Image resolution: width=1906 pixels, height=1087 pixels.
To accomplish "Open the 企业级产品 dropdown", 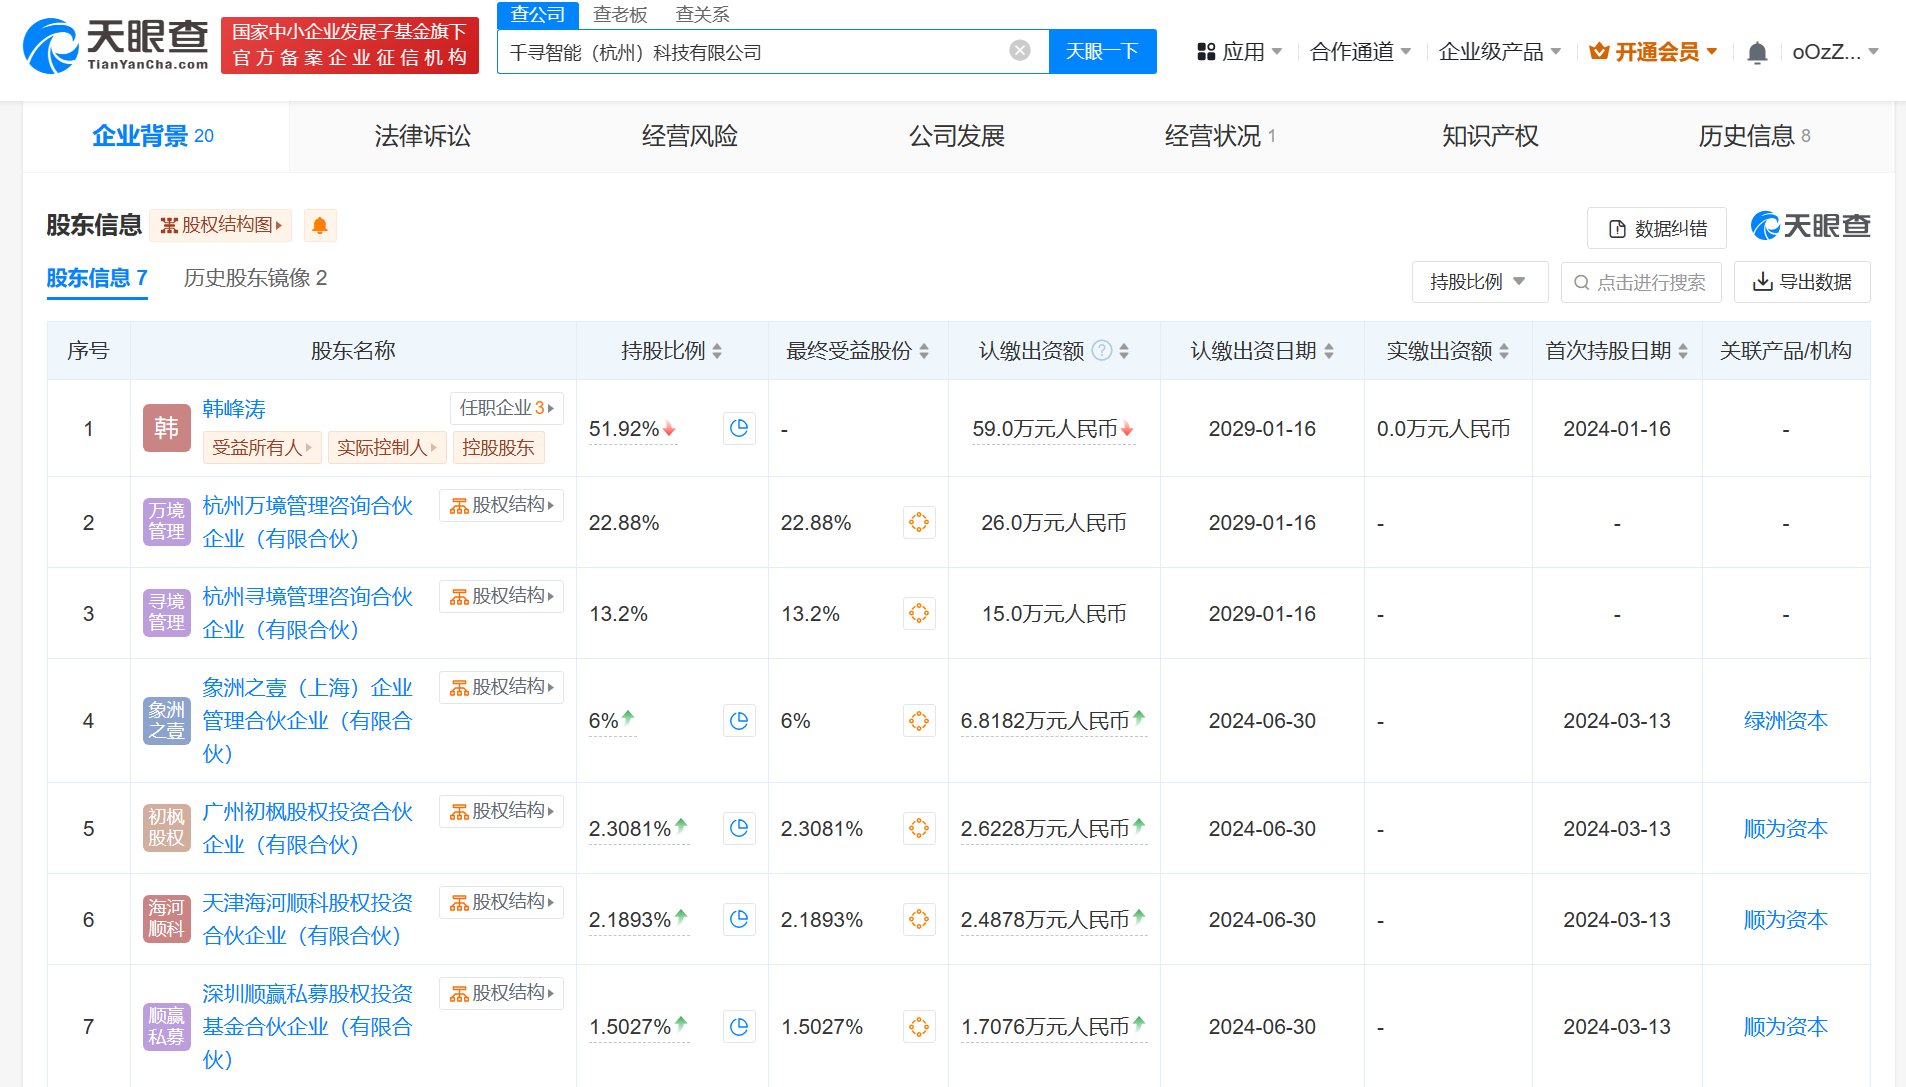I will tap(1499, 52).
